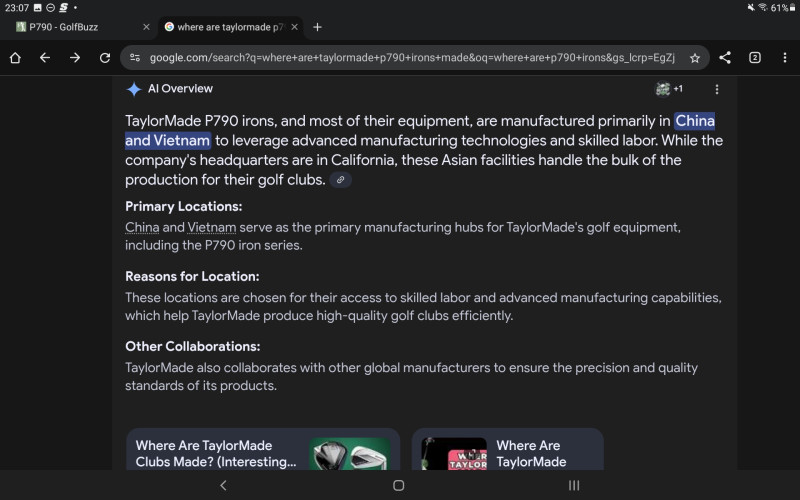This screenshot has height=500, width=800.
Task: Open the tab switcher showing 2 tabs
Action: tap(755, 58)
